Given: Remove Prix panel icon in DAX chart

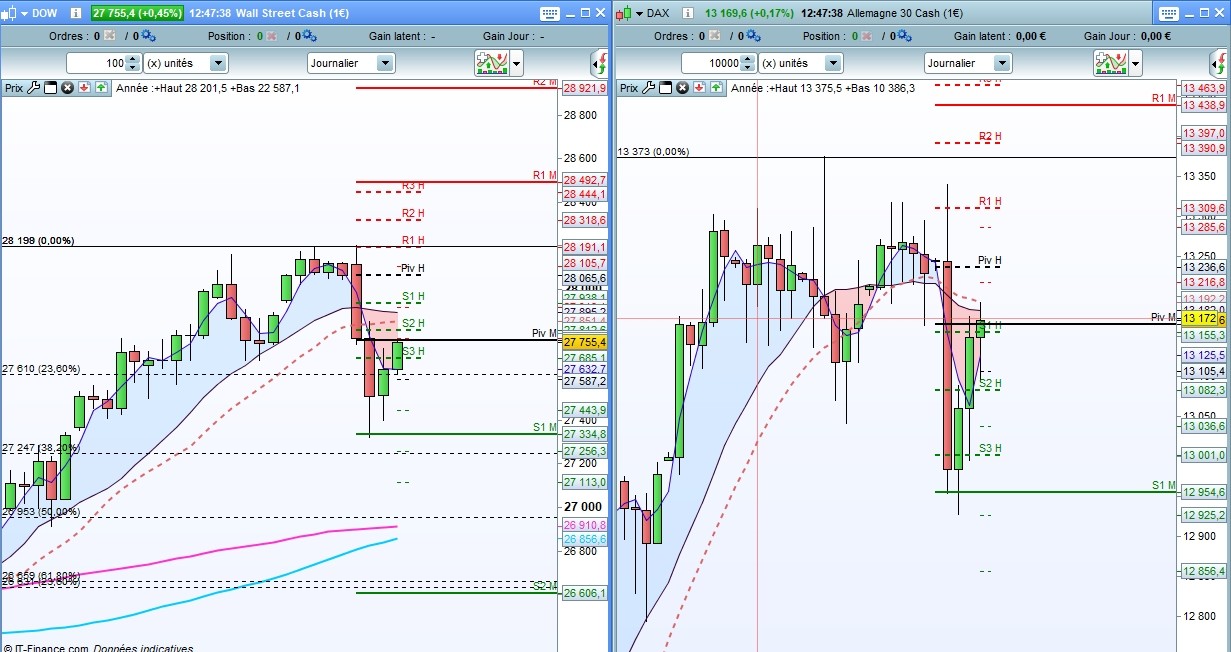Looking at the screenshot, I should click(x=682, y=88).
